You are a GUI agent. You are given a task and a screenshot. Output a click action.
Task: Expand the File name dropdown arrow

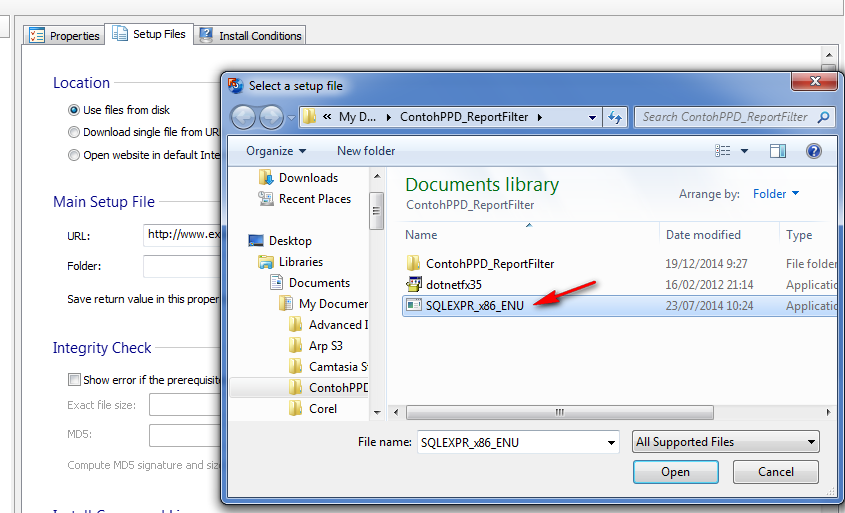611,443
